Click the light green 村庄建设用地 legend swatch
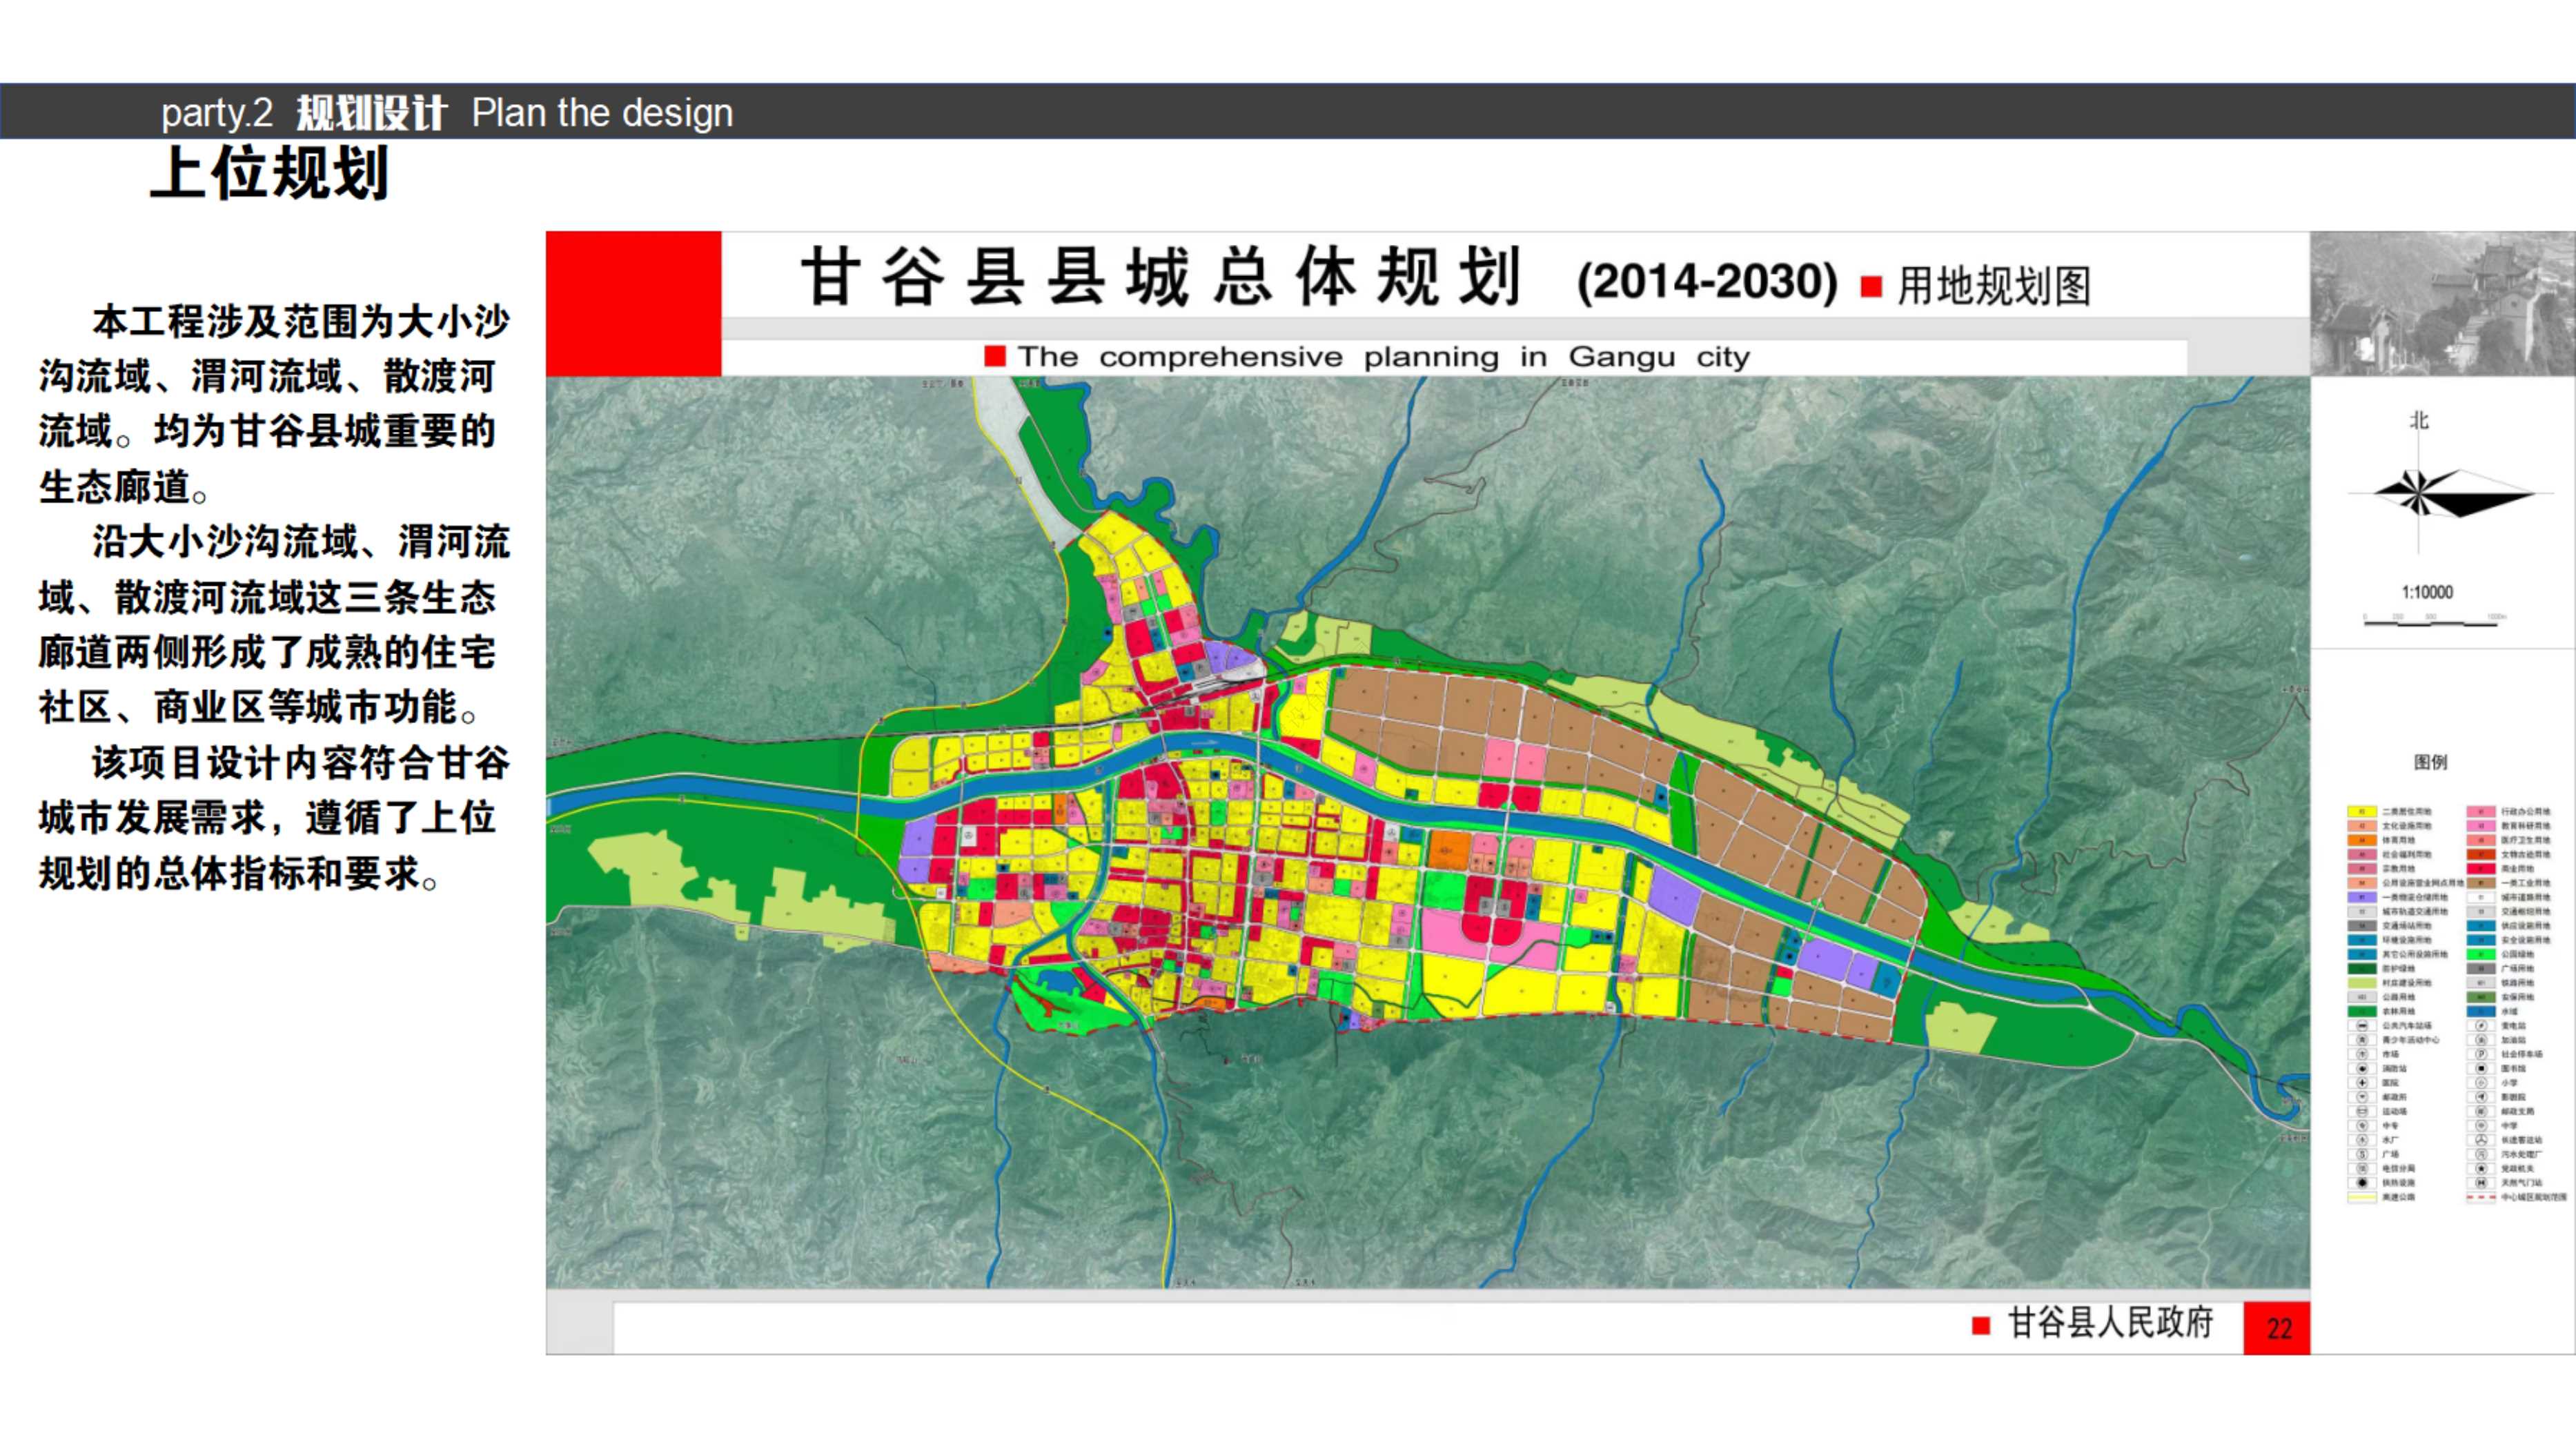The width and height of the screenshot is (2576, 1449). tap(2362, 983)
